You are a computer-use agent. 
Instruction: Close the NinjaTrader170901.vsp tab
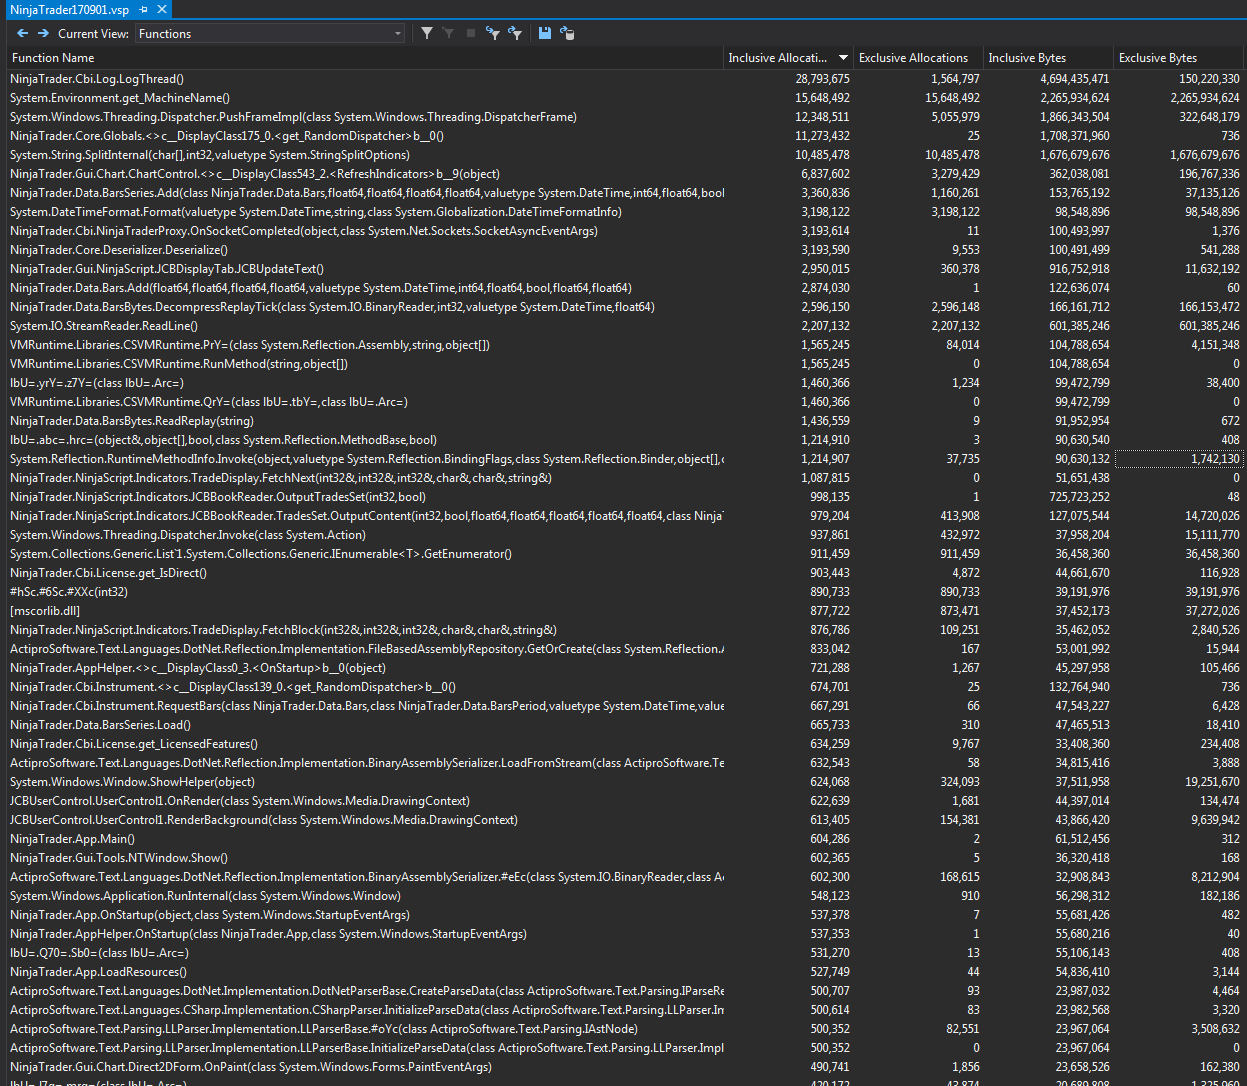pyautogui.click(x=162, y=9)
